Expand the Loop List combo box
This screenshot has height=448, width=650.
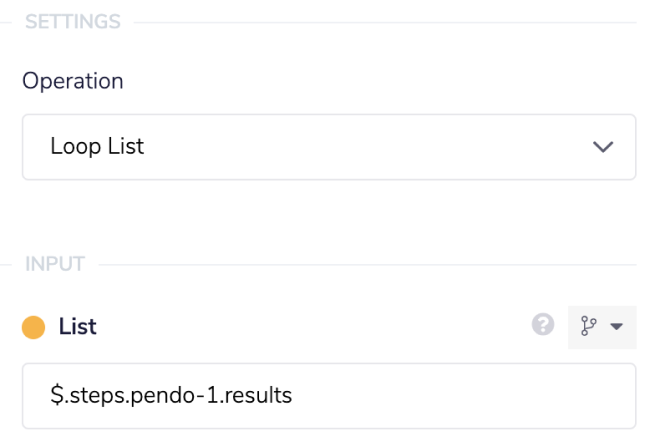[602, 147]
